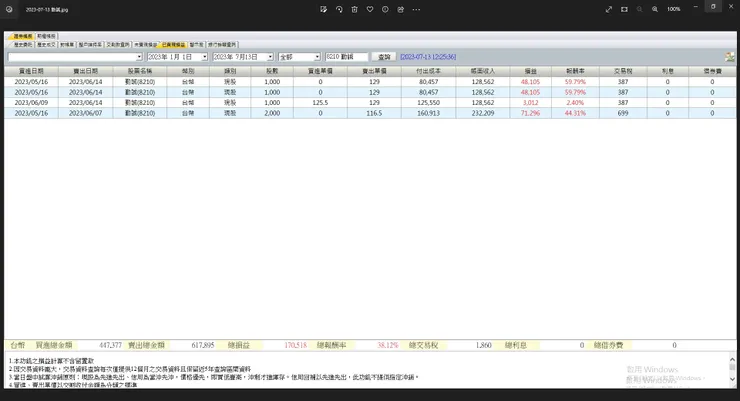Click the photo viewer edit image icon
Screen dimensions: 740x401
[323, 9]
